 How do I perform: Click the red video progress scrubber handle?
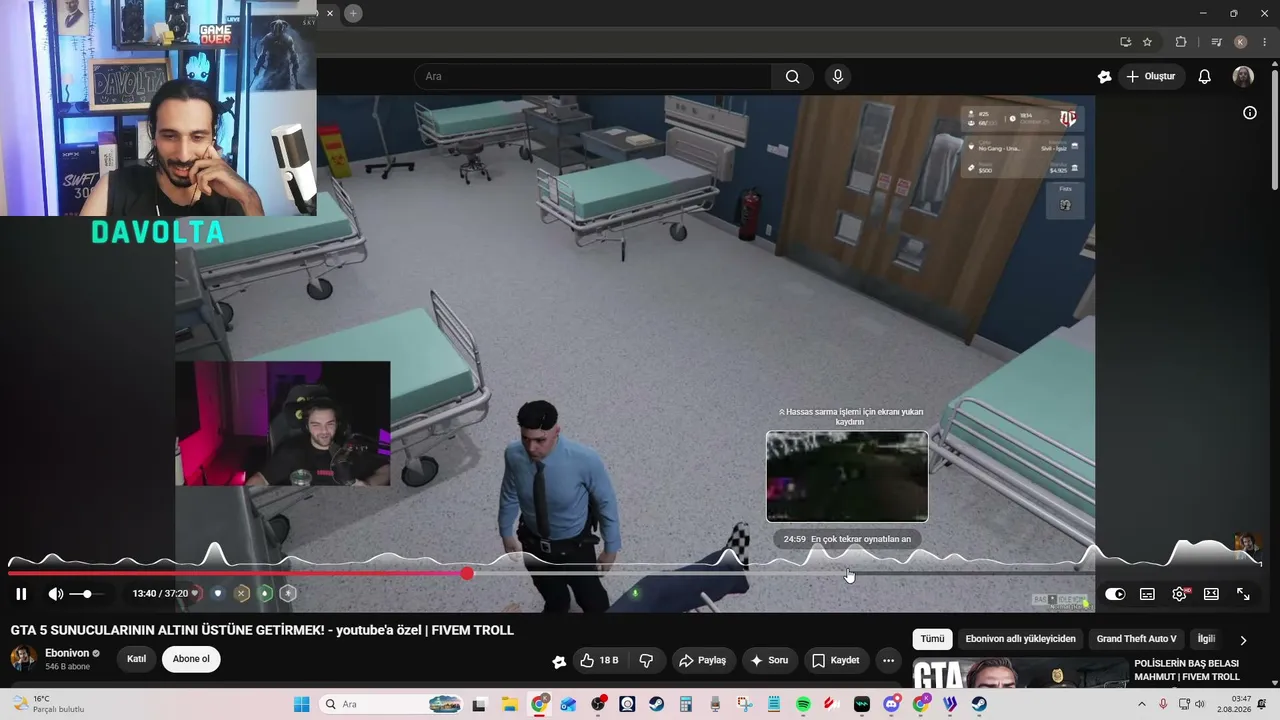point(467,573)
